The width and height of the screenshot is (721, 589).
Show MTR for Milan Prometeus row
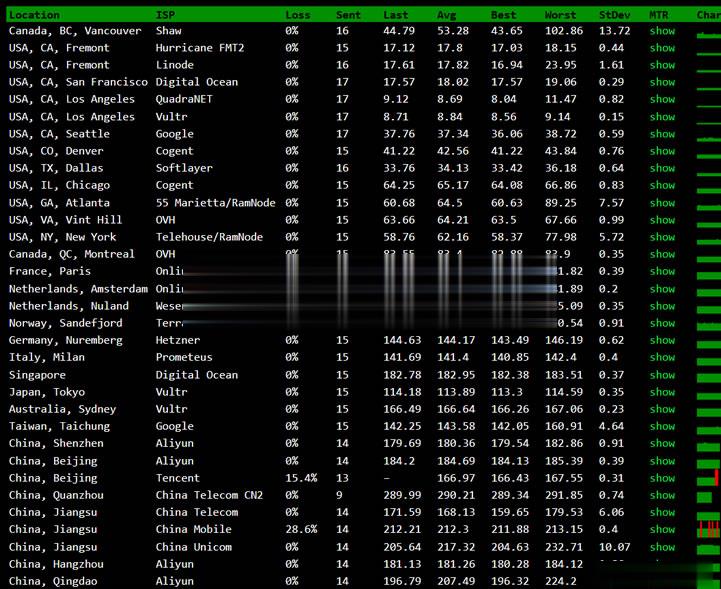click(x=662, y=357)
